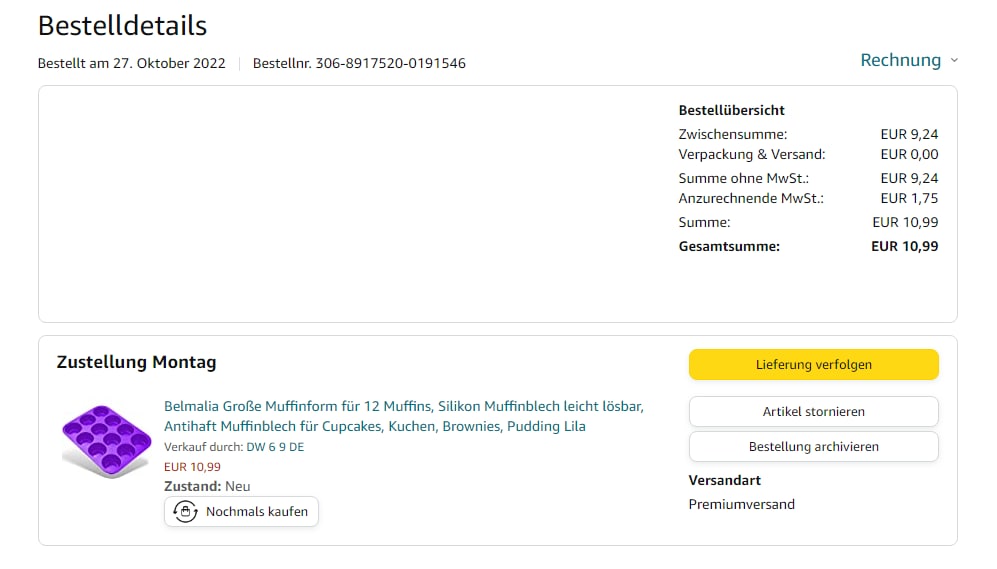Image resolution: width=997 pixels, height=569 pixels.
Task: Click the Bestelldetails page heading
Action: (122, 25)
